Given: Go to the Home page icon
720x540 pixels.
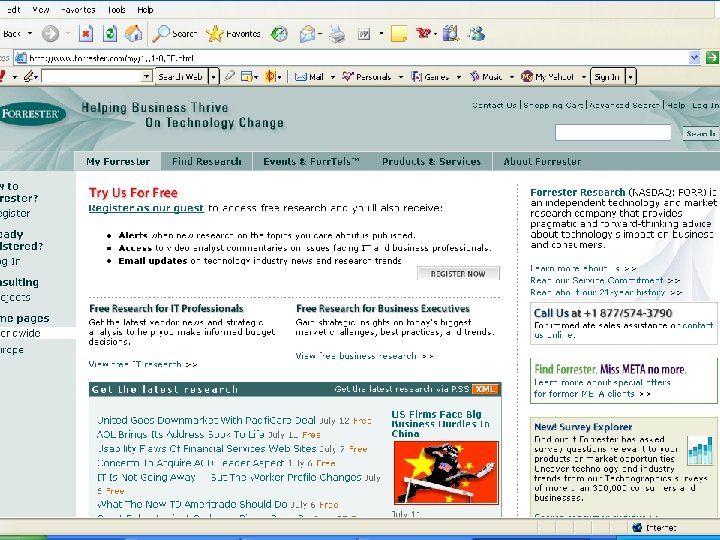Looking at the screenshot, I should point(134,34).
